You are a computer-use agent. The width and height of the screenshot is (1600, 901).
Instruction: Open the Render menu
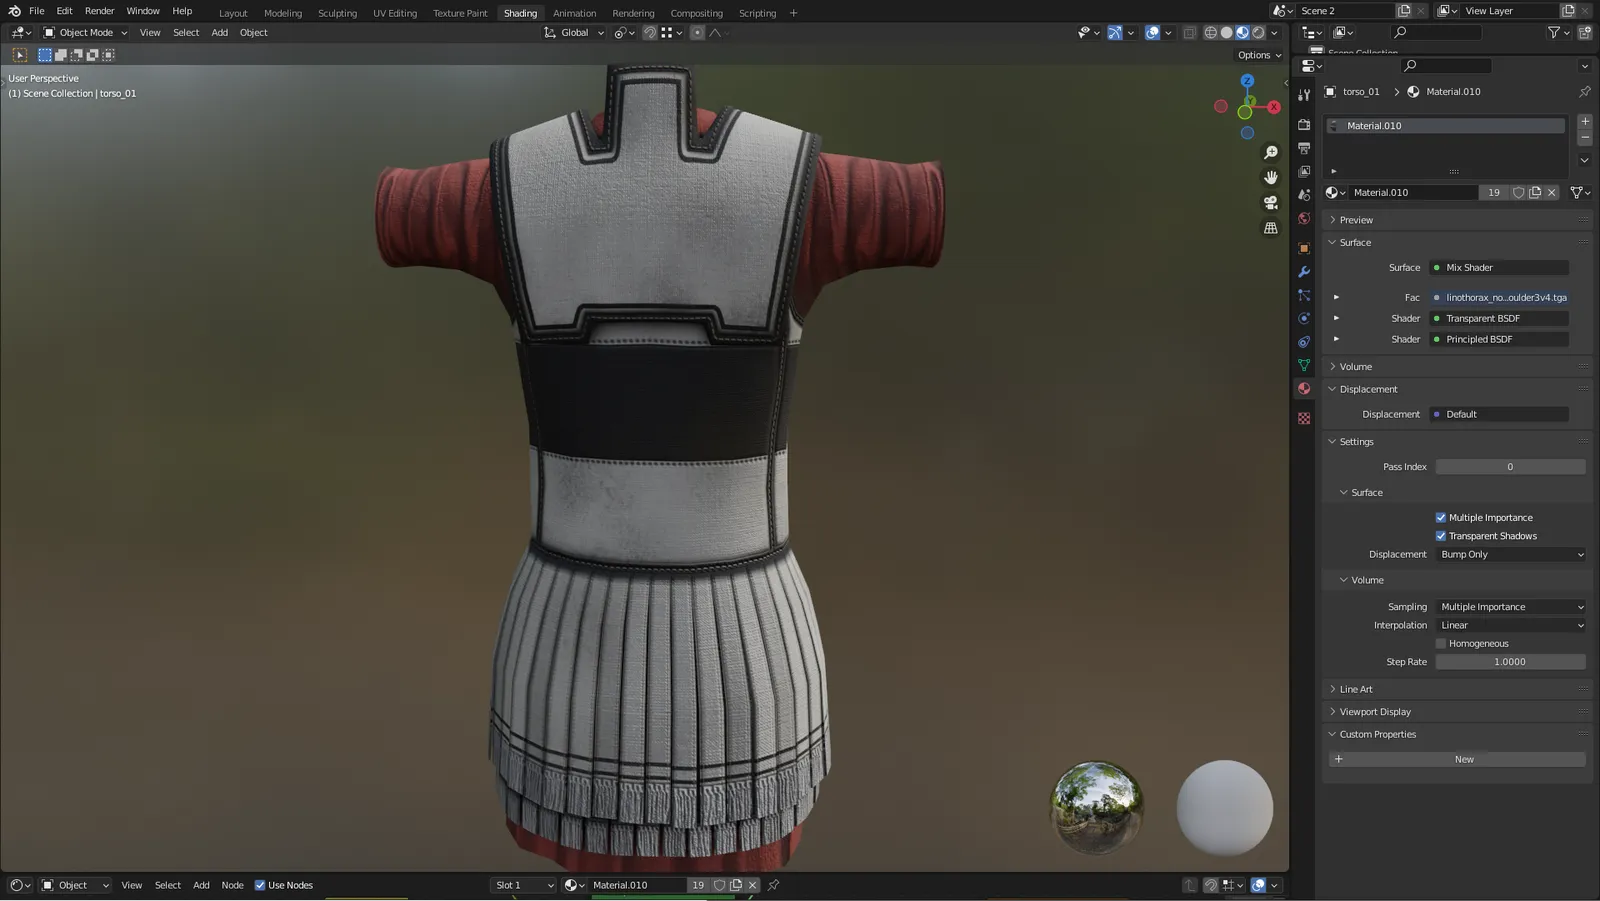pos(99,11)
